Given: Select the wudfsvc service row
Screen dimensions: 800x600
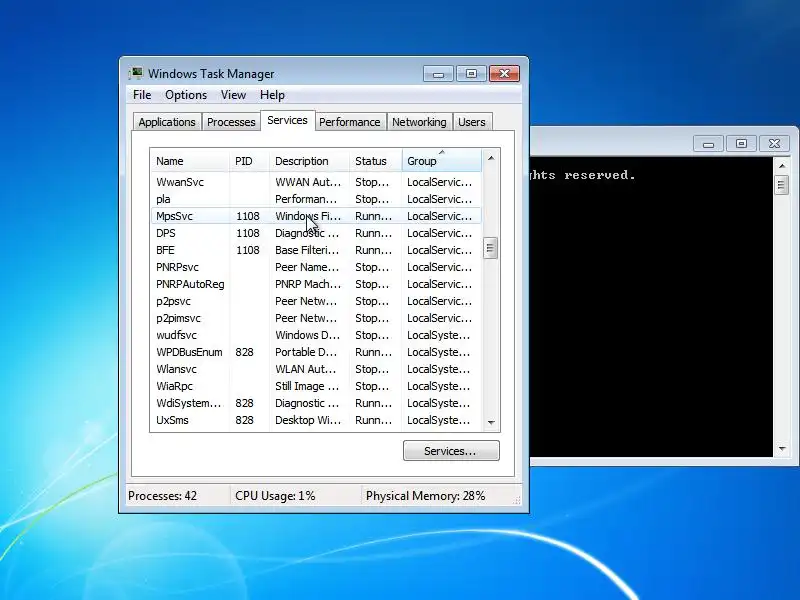Looking at the screenshot, I should (x=316, y=335).
